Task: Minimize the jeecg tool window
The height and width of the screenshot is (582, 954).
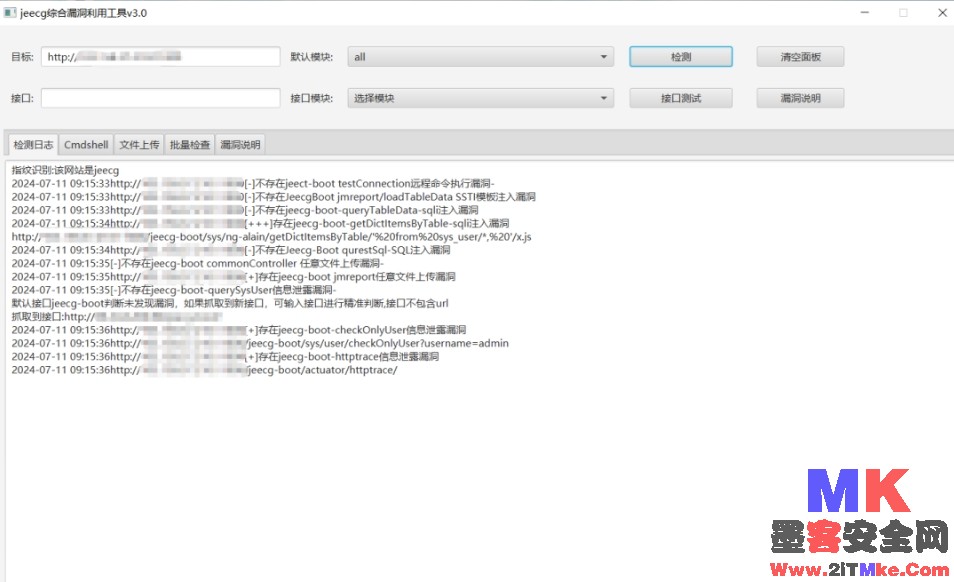Action: point(865,13)
